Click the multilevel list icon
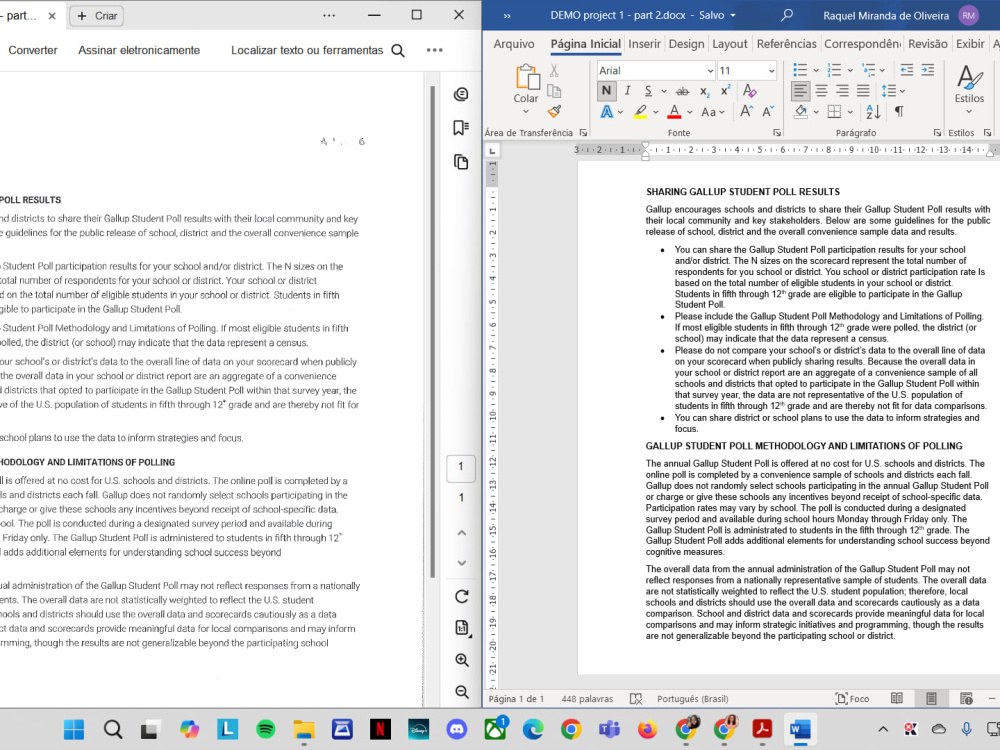The height and width of the screenshot is (750, 1000). click(x=868, y=70)
